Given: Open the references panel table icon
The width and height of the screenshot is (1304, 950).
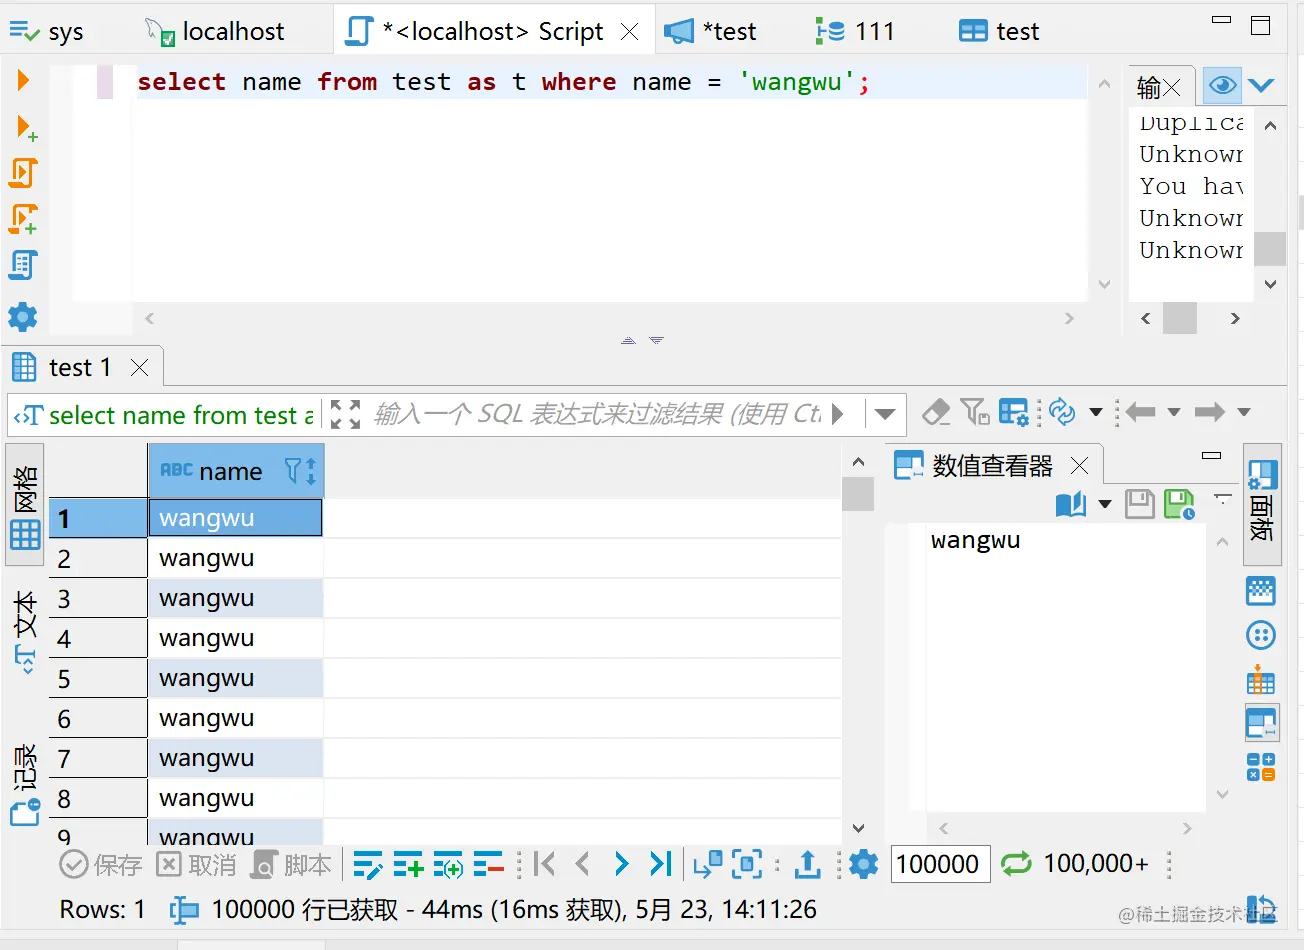Looking at the screenshot, I should point(1261,679).
